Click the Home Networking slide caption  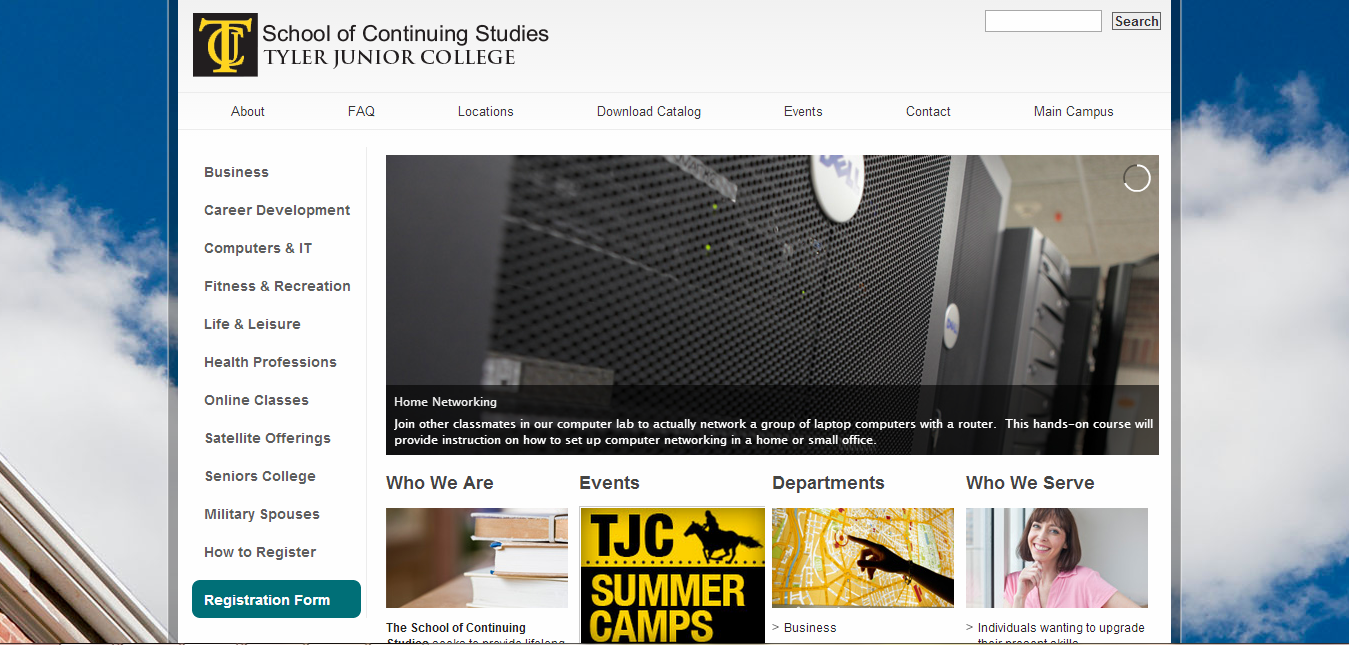click(445, 402)
